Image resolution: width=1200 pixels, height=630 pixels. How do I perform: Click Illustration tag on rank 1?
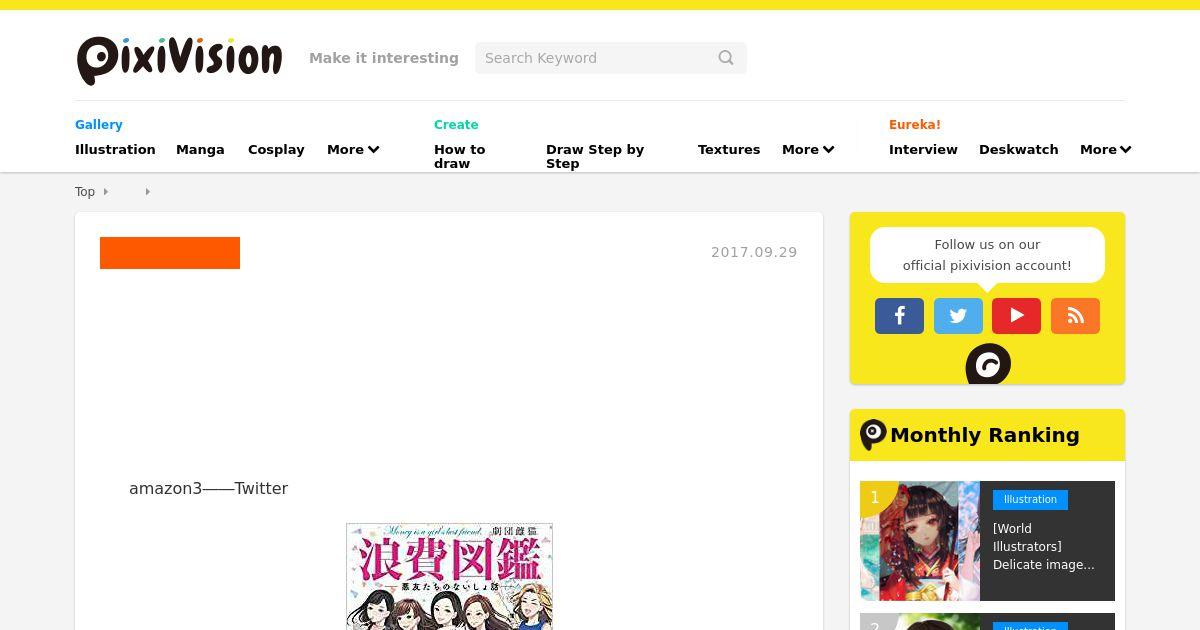(1030, 500)
